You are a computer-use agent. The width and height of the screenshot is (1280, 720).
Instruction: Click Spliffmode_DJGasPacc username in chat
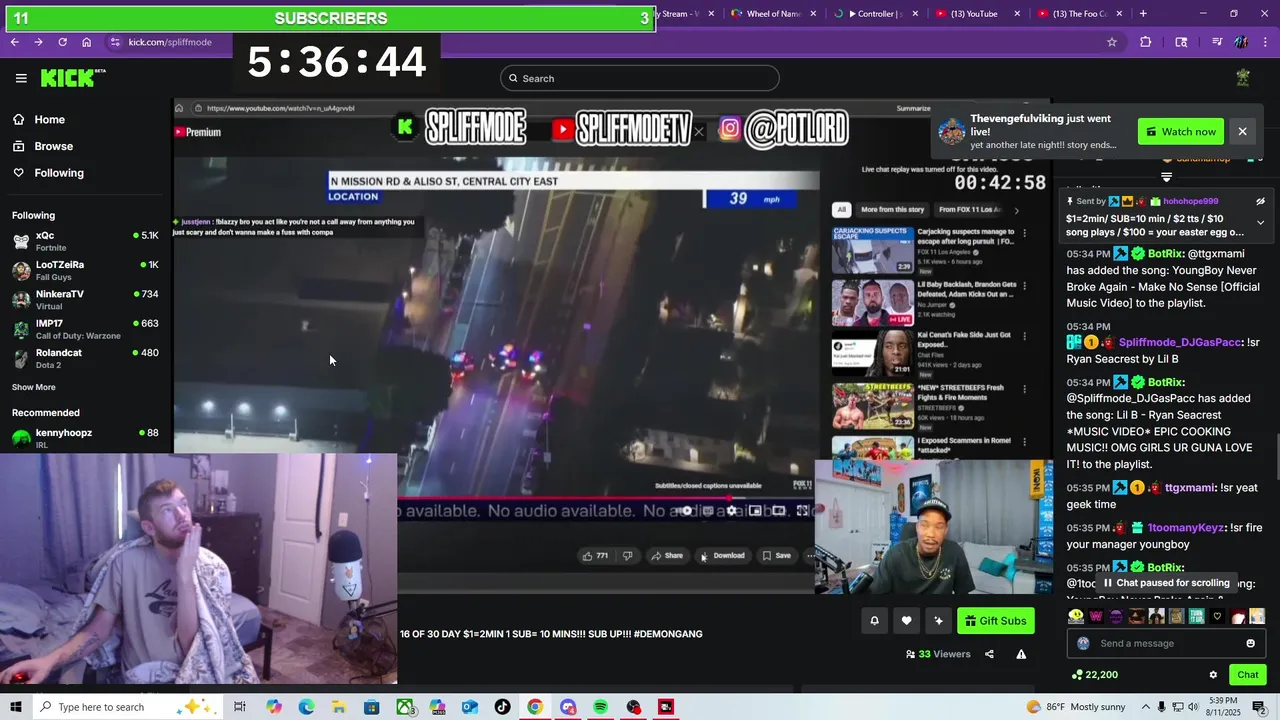click(x=1180, y=342)
